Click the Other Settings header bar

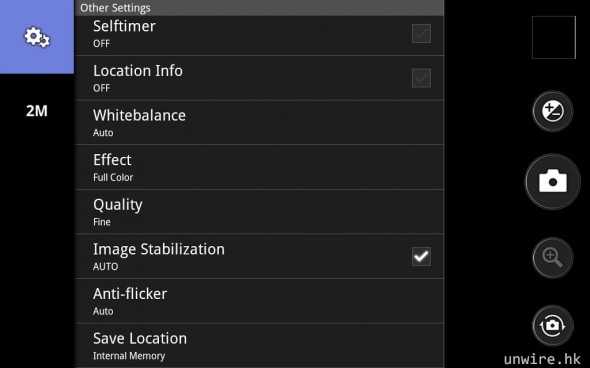click(x=259, y=8)
